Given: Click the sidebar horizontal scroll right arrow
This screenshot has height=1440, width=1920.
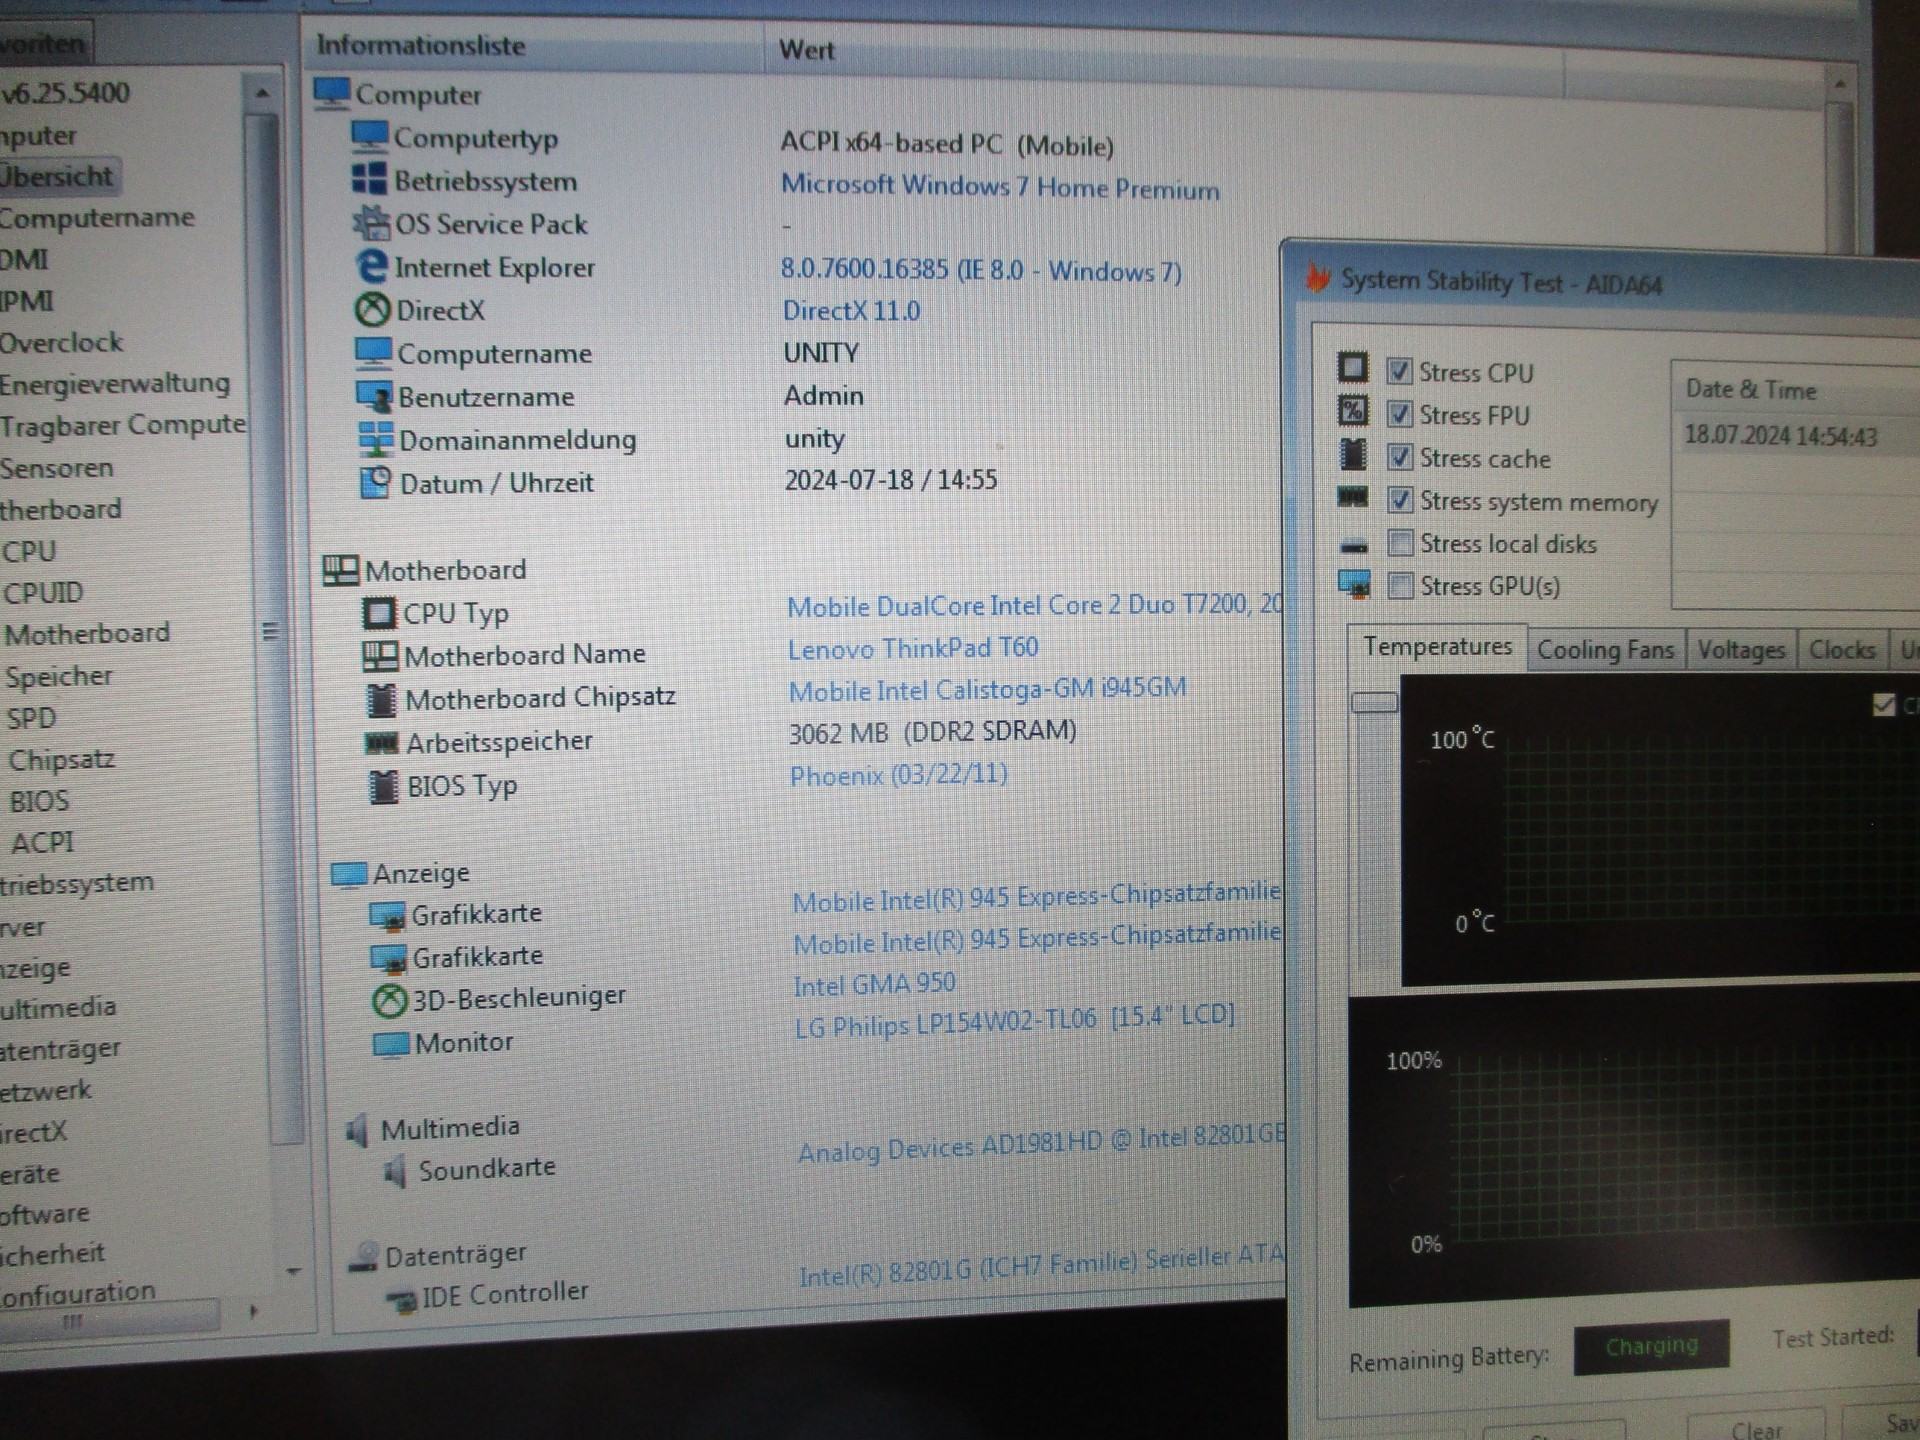Looking at the screenshot, I should [253, 1311].
